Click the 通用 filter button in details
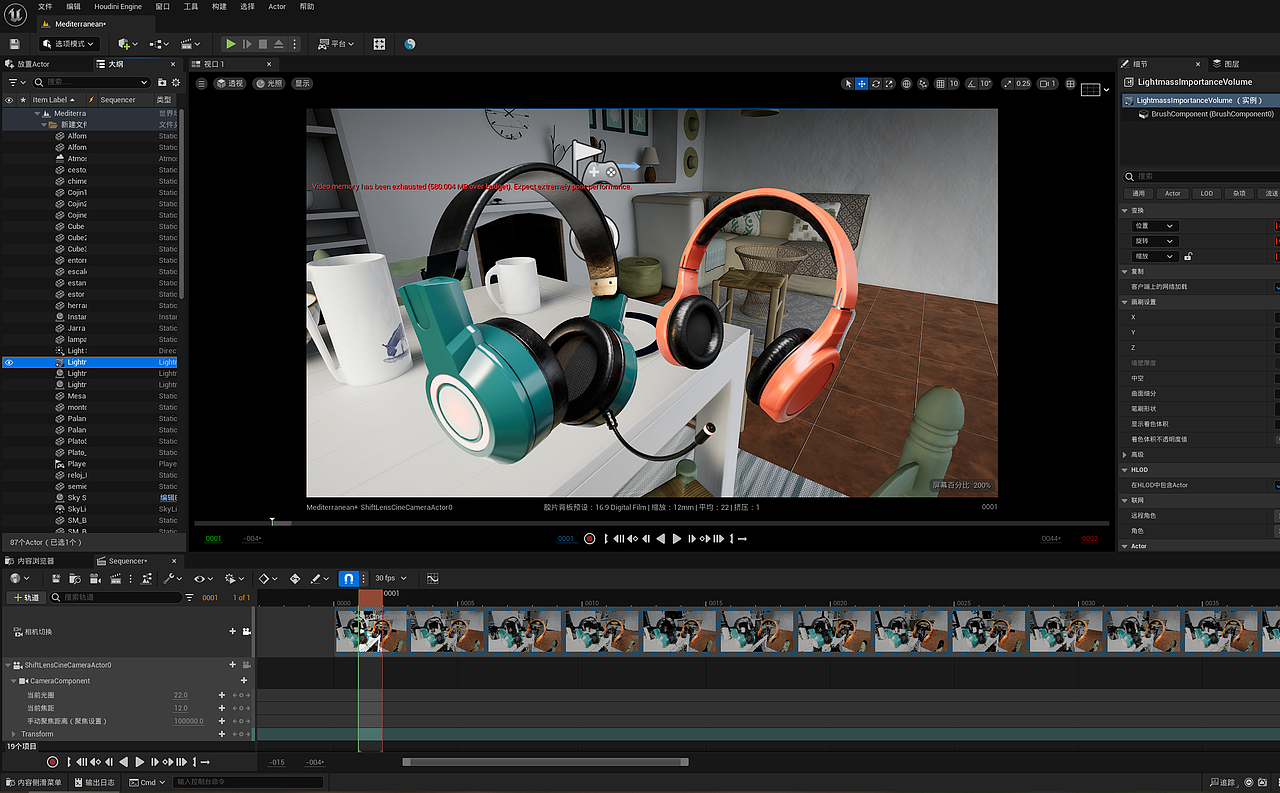This screenshot has height=793, width=1280. [x=1139, y=193]
